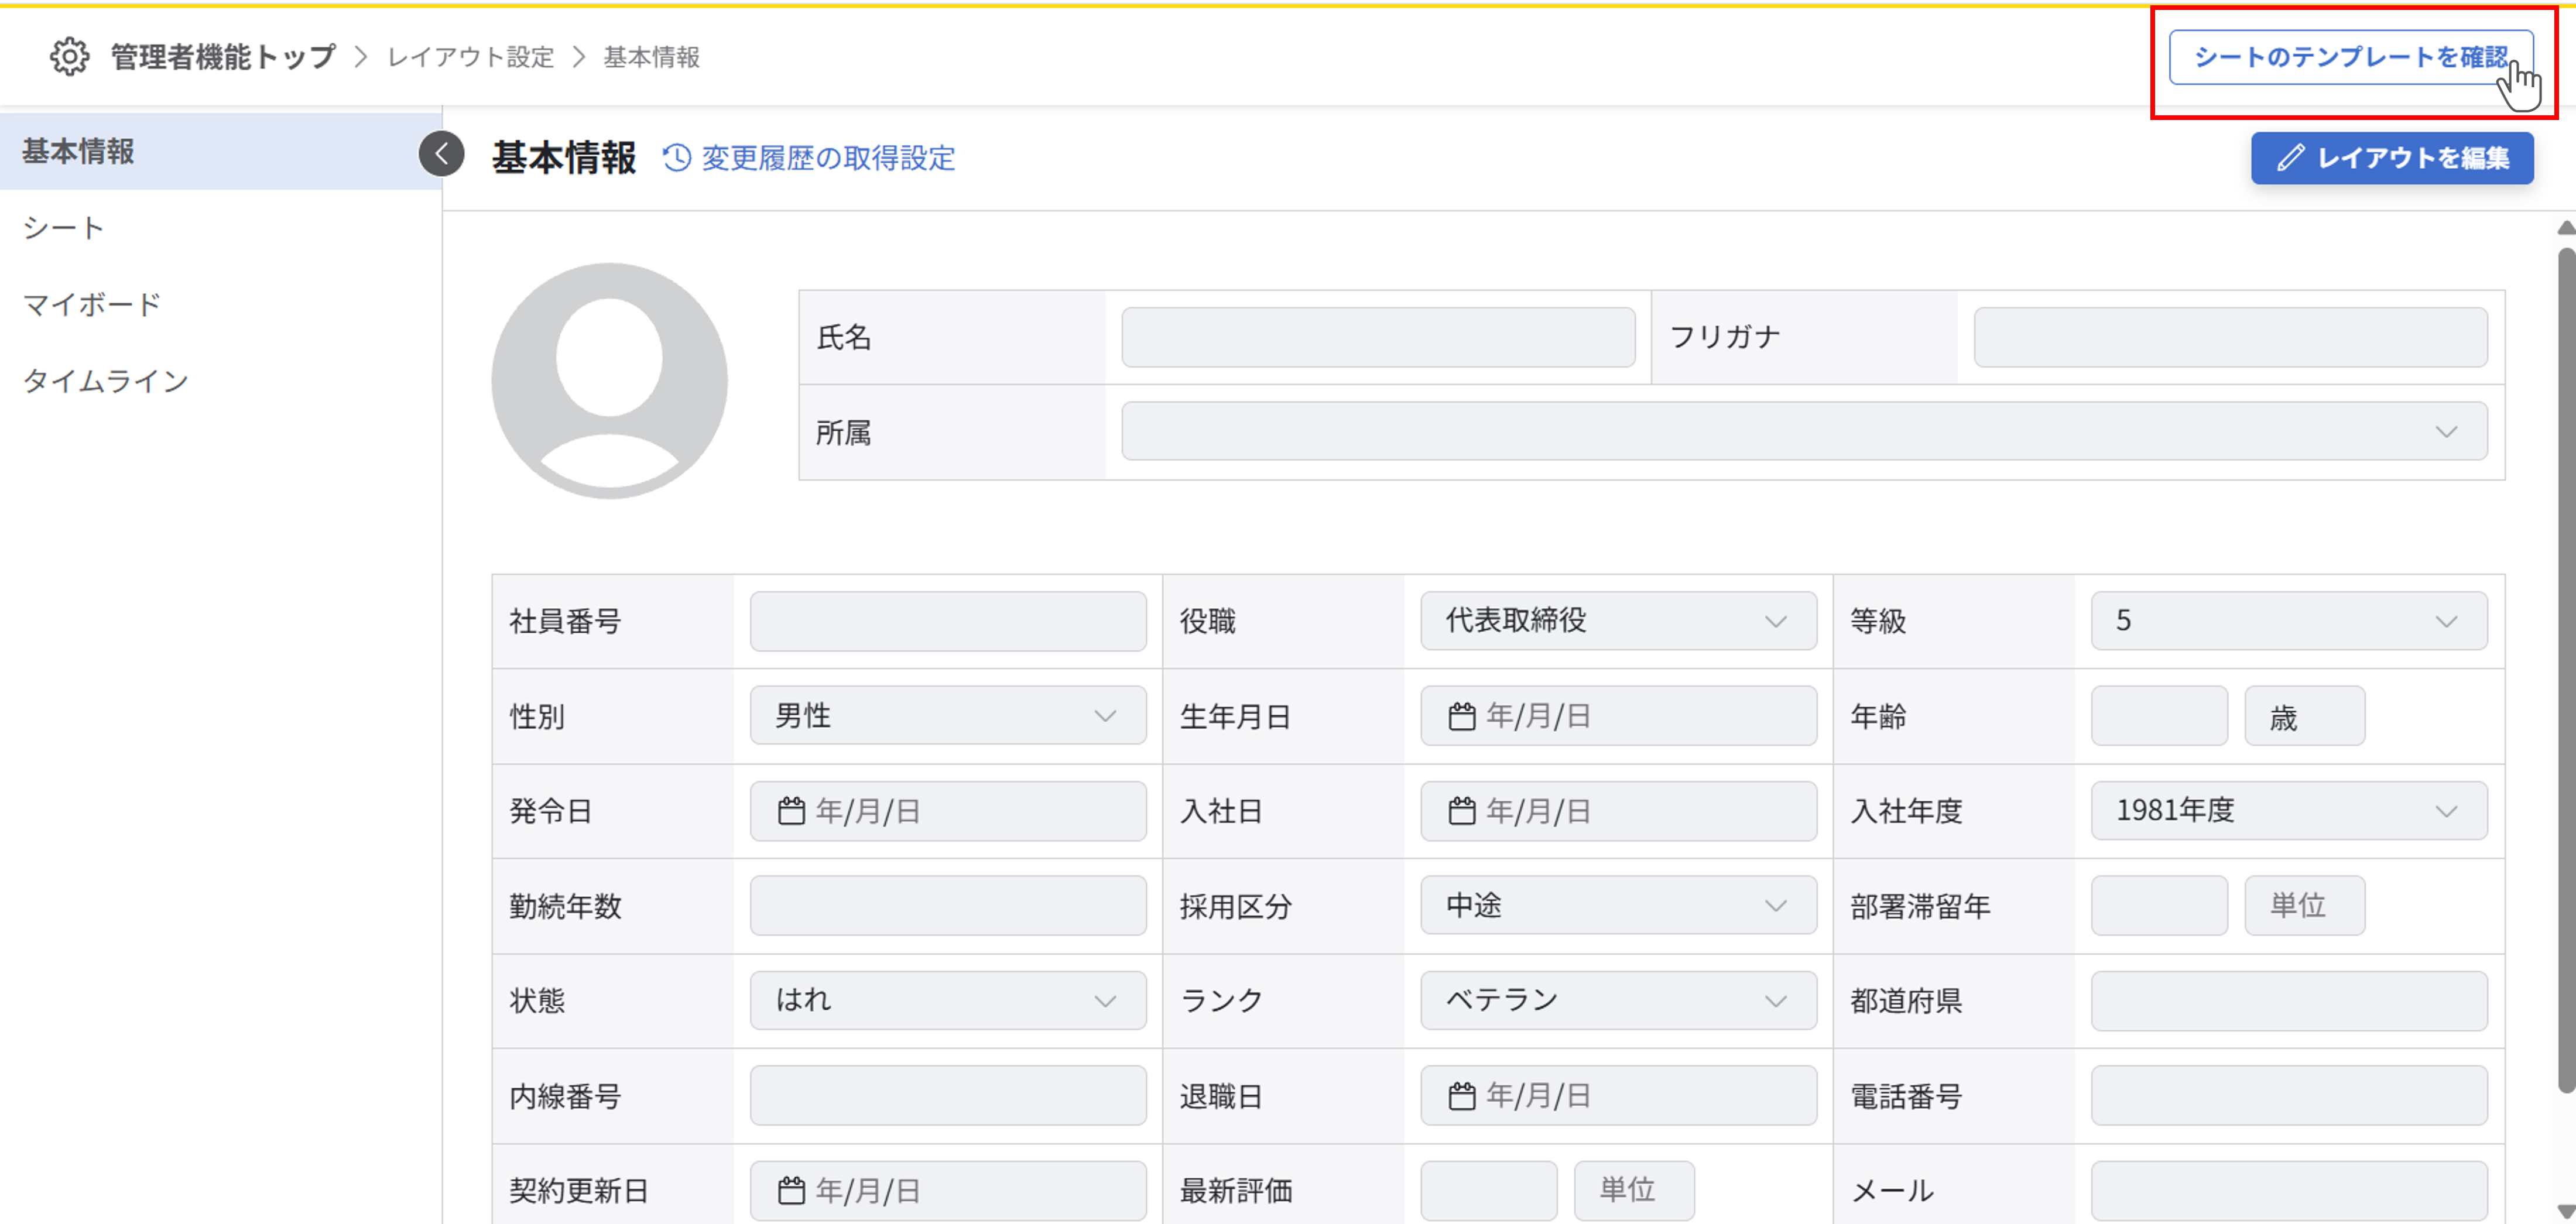Click the default profile avatar image
The width and height of the screenshot is (2576, 1224).
point(609,381)
